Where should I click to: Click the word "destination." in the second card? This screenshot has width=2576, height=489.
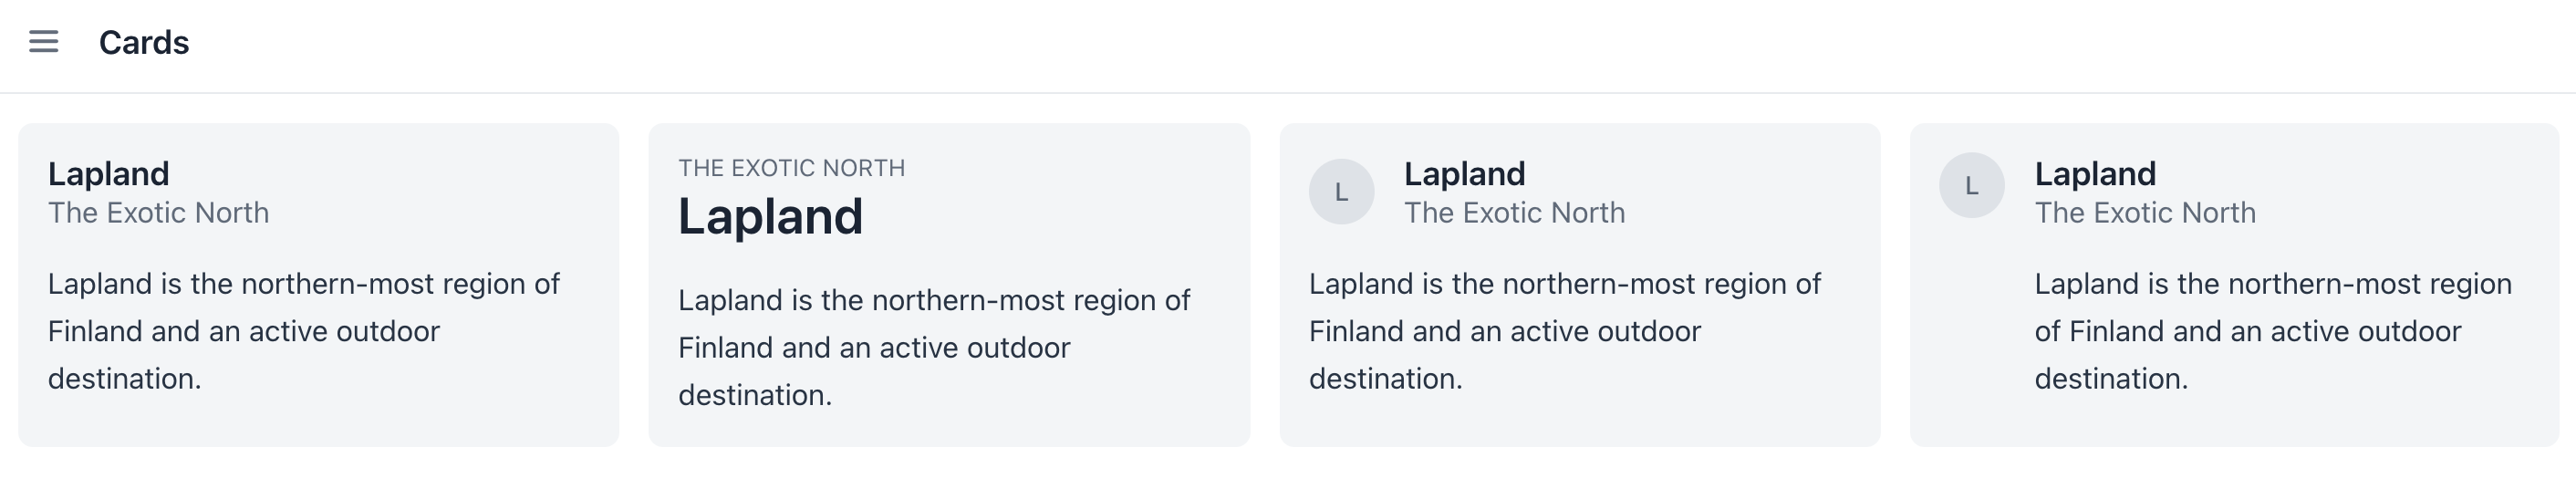pyautogui.click(x=755, y=395)
